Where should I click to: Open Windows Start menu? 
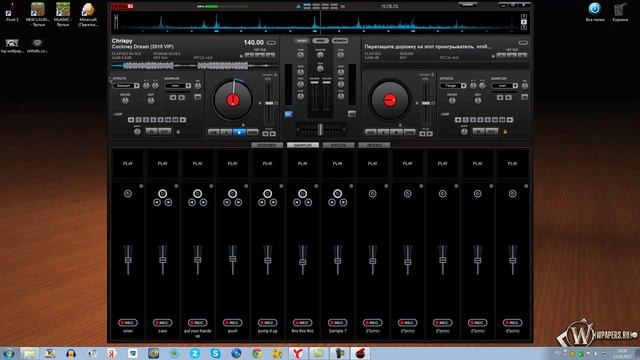pyautogui.click(x=9, y=353)
